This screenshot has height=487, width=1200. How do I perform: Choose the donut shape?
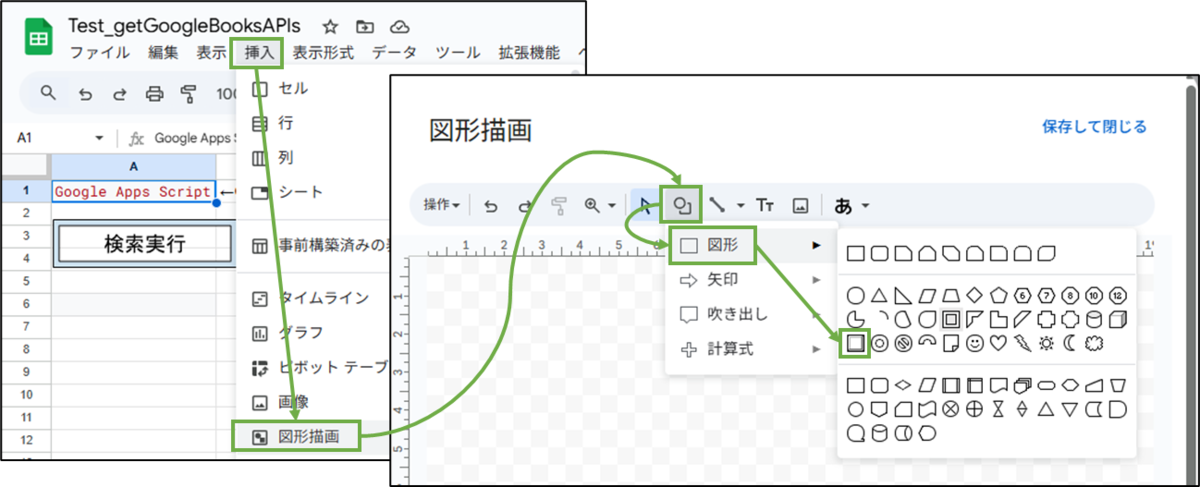point(879,343)
